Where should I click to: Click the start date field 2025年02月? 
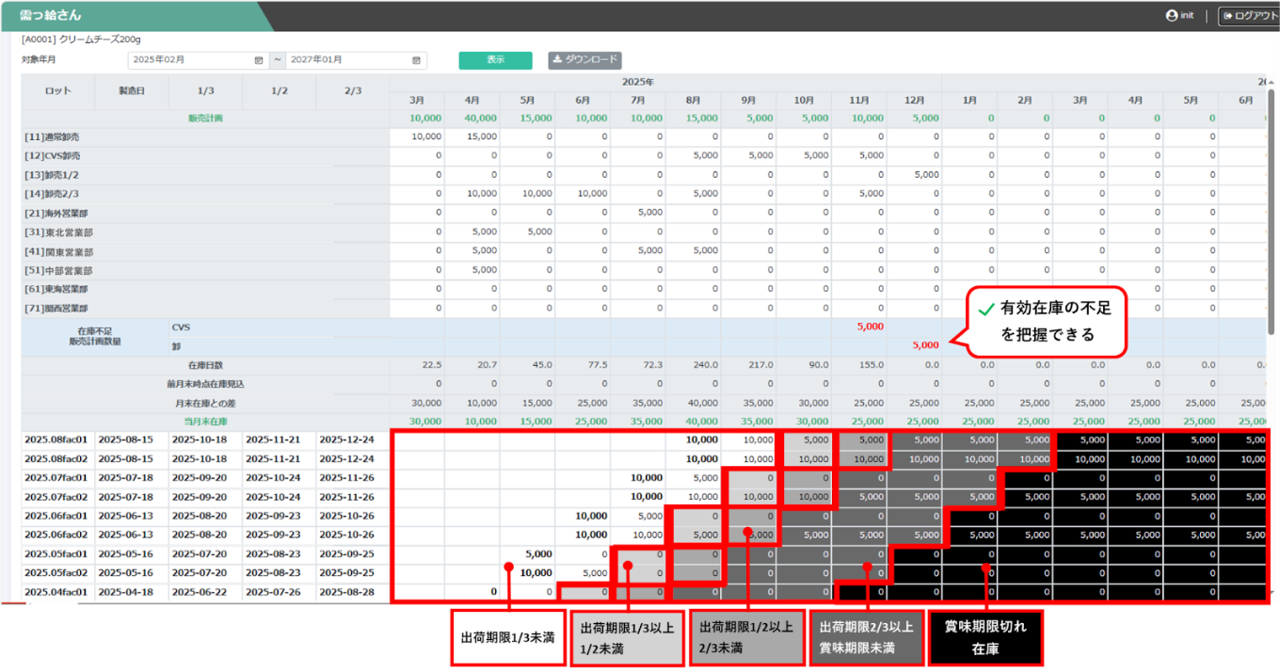[x=190, y=61]
